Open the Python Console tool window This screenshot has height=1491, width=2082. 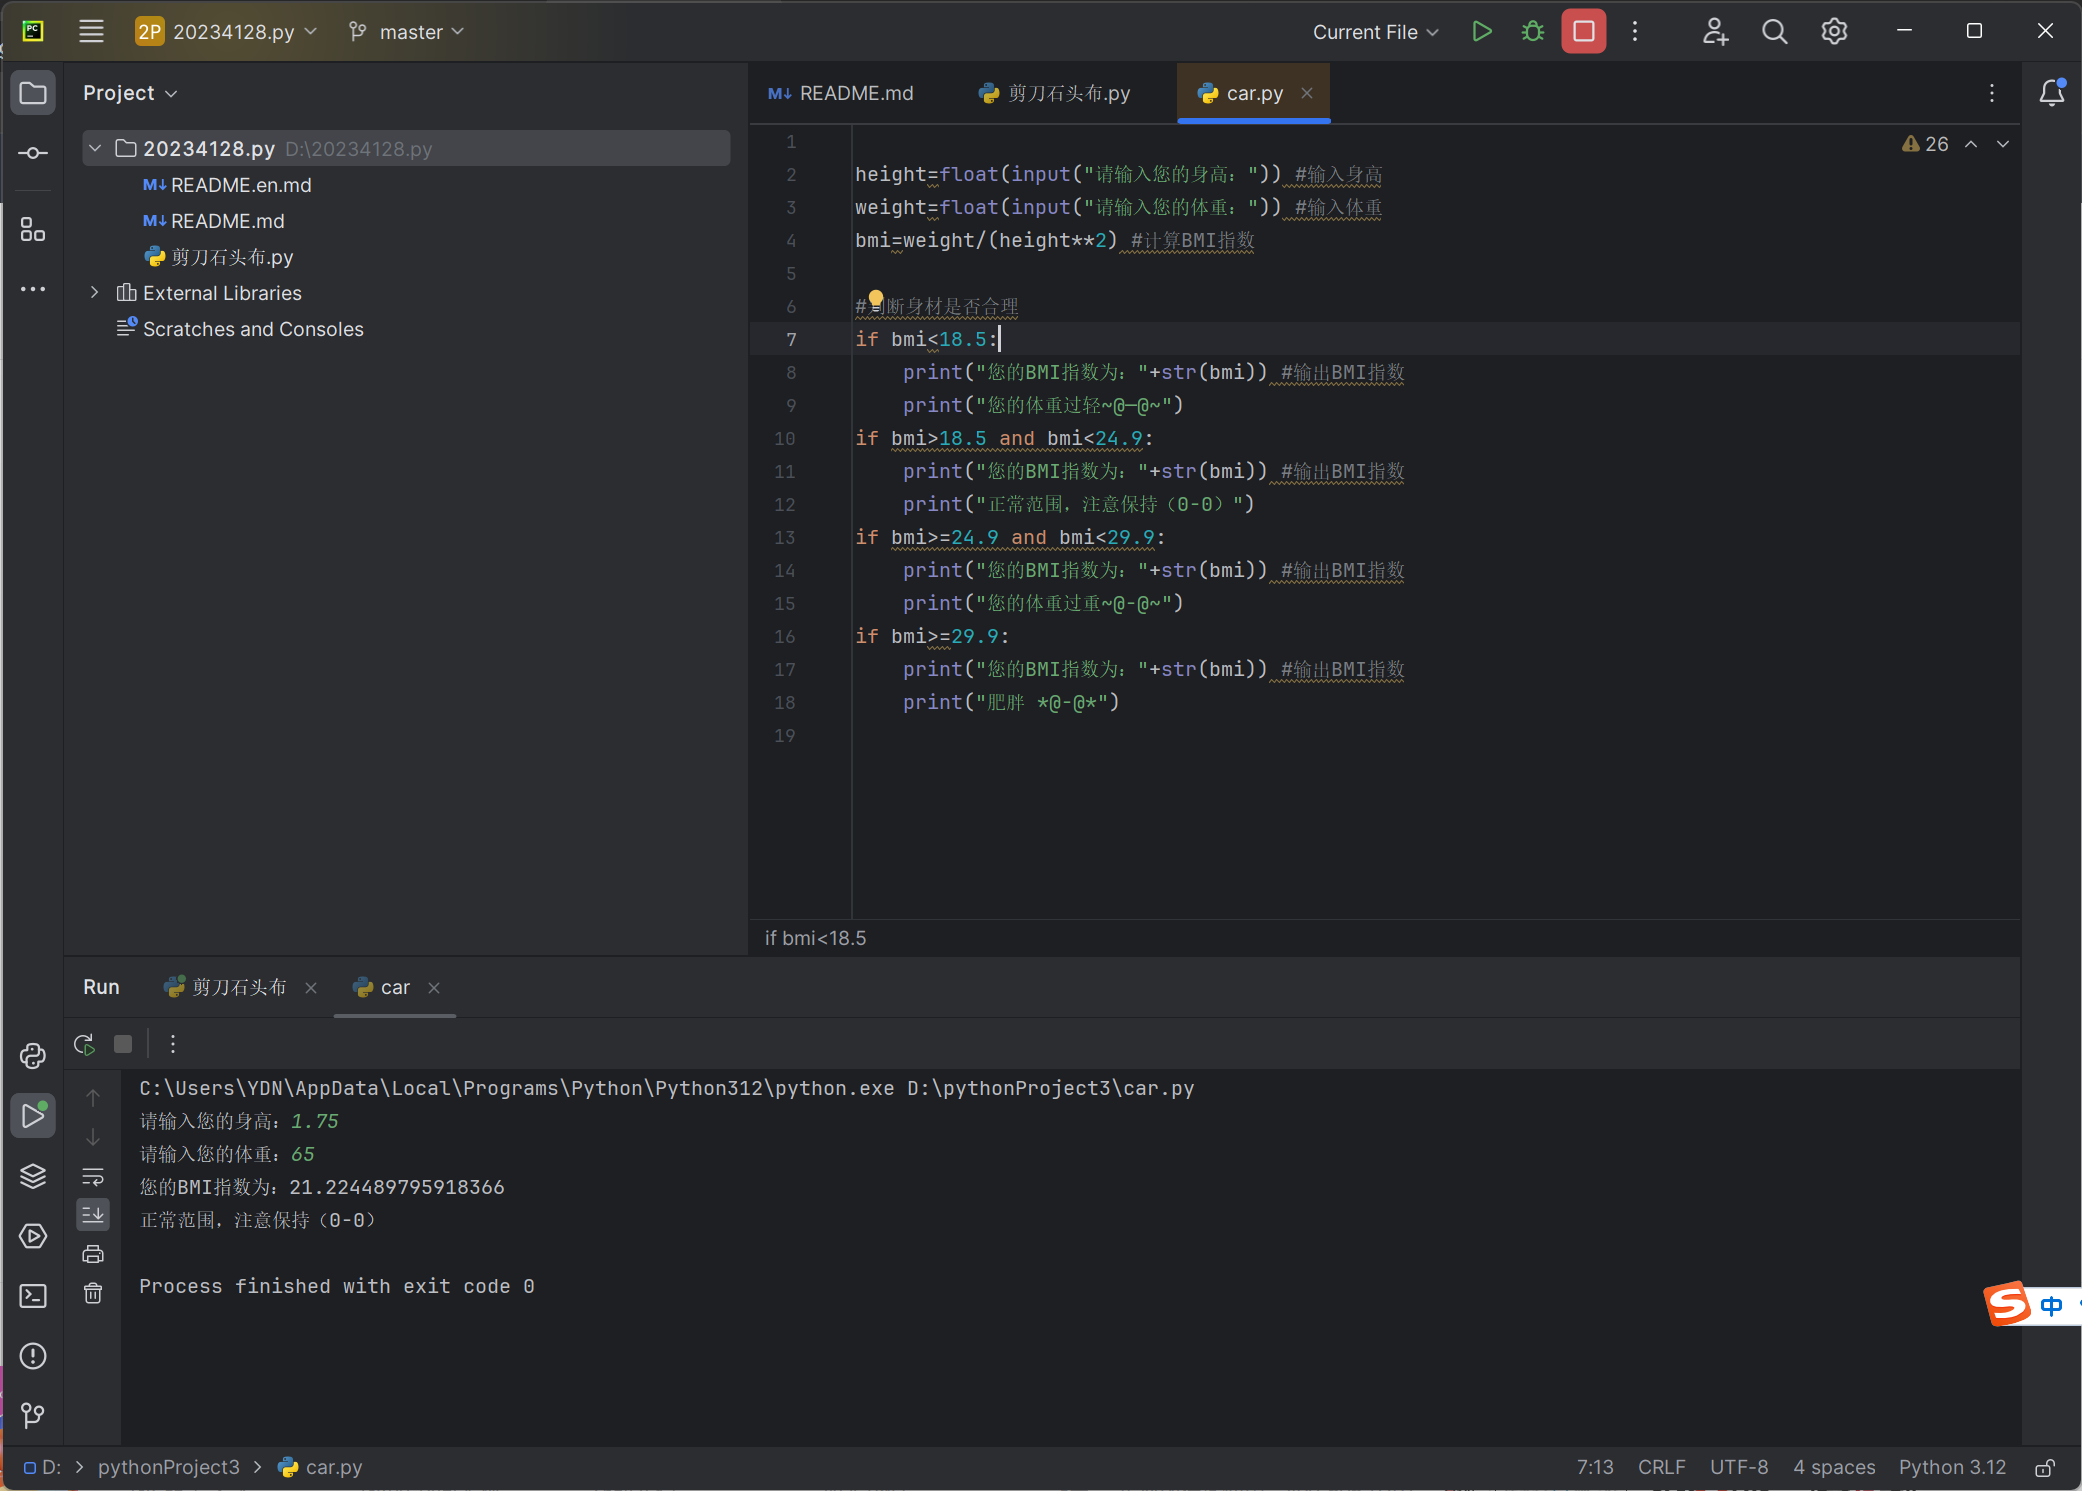click(x=33, y=1056)
